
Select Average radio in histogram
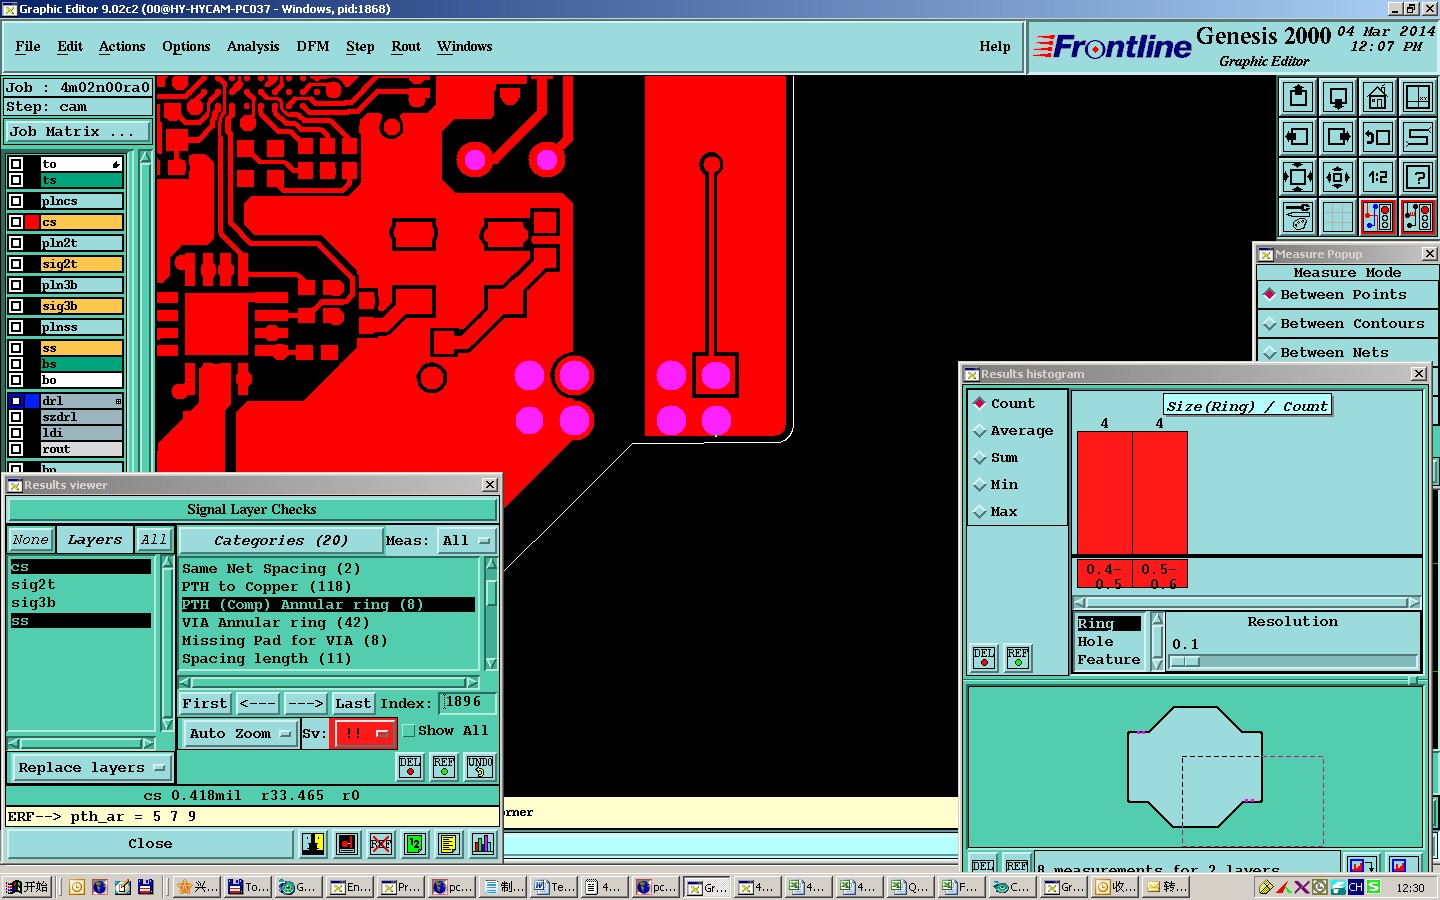1013,431
